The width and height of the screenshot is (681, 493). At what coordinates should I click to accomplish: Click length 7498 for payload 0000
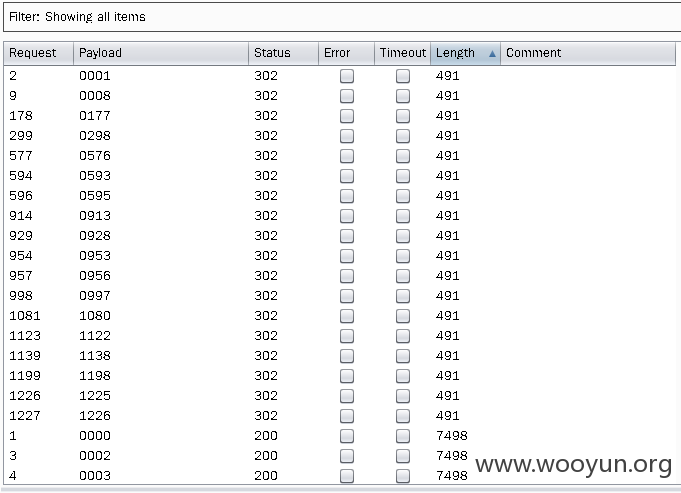[452, 436]
